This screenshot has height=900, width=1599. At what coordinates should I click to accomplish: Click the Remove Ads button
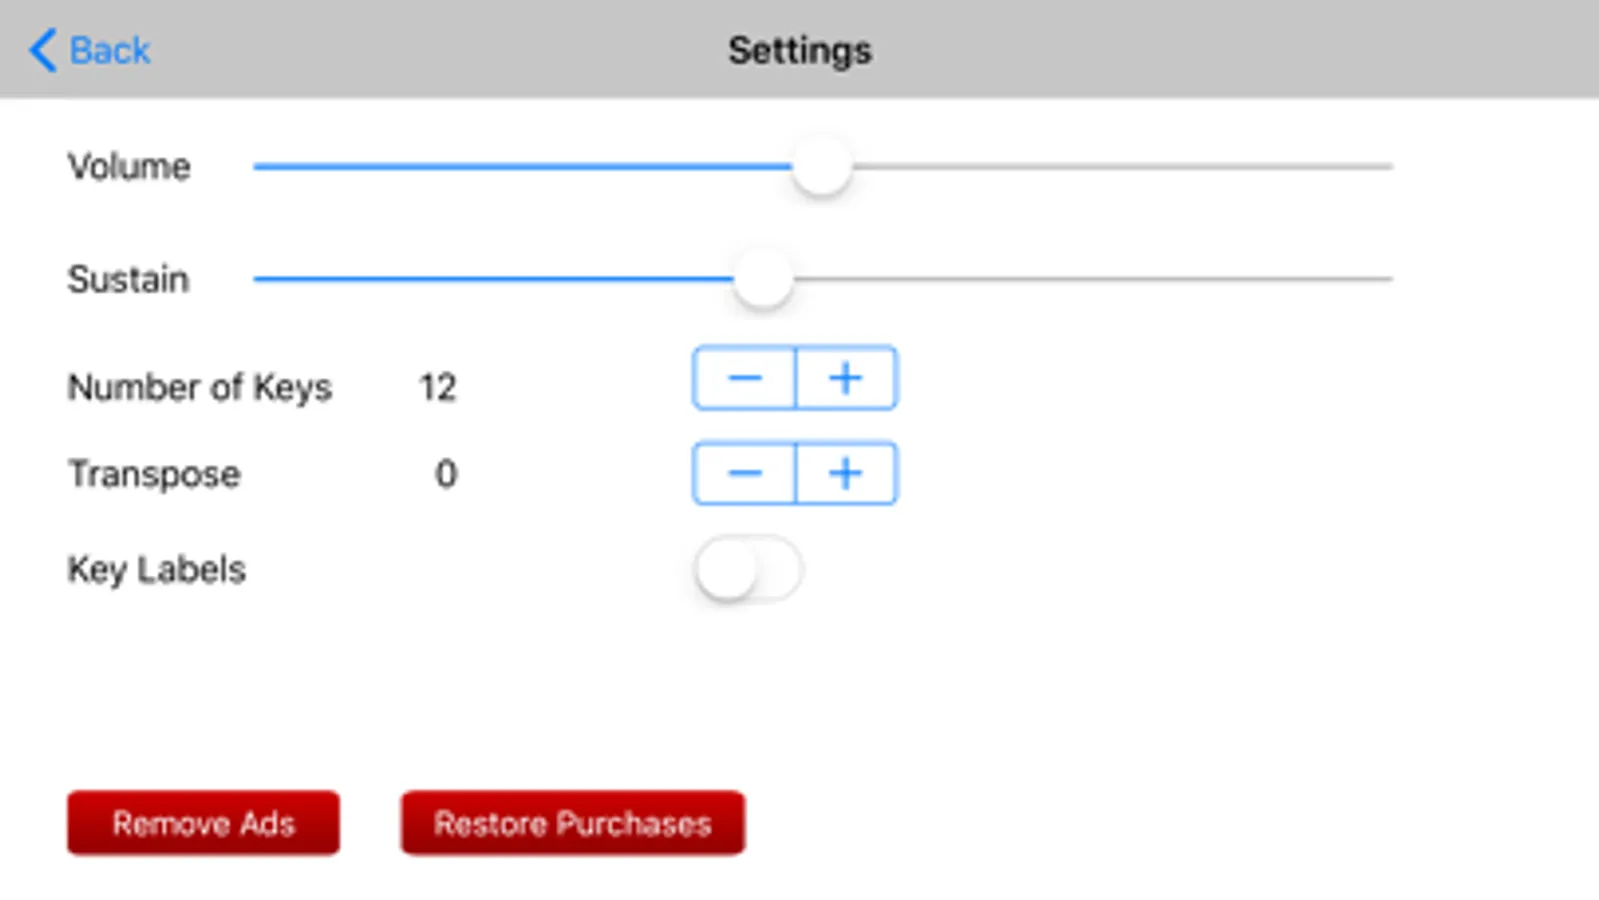click(203, 823)
